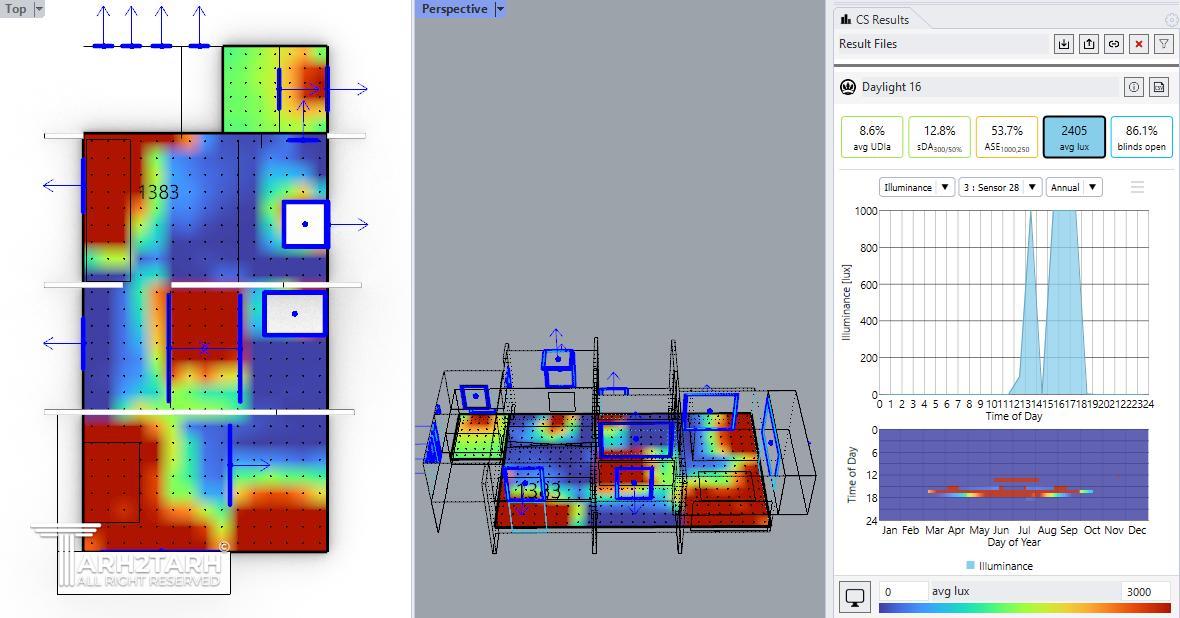Show Daylight 16 info icon
This screenshot has height=618, width=1180.
pyautogui.click(x=1134, y=87)
